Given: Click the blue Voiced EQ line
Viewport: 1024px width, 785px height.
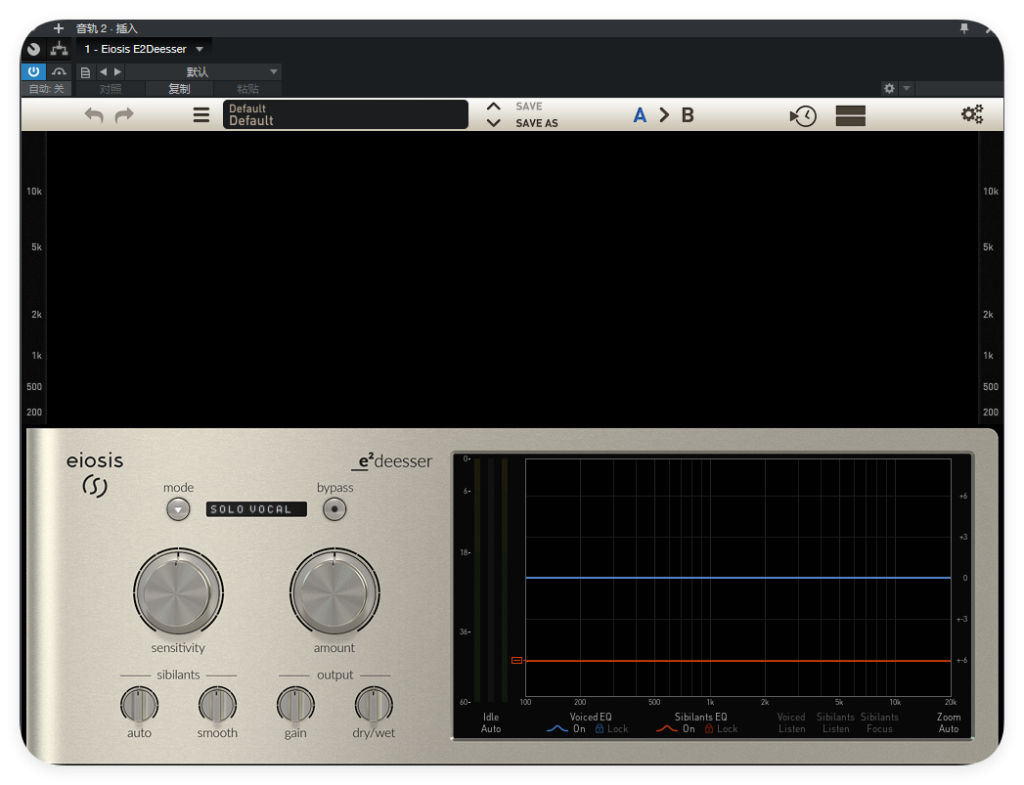Looking at the screenshot, I should (x=738, y=578).
